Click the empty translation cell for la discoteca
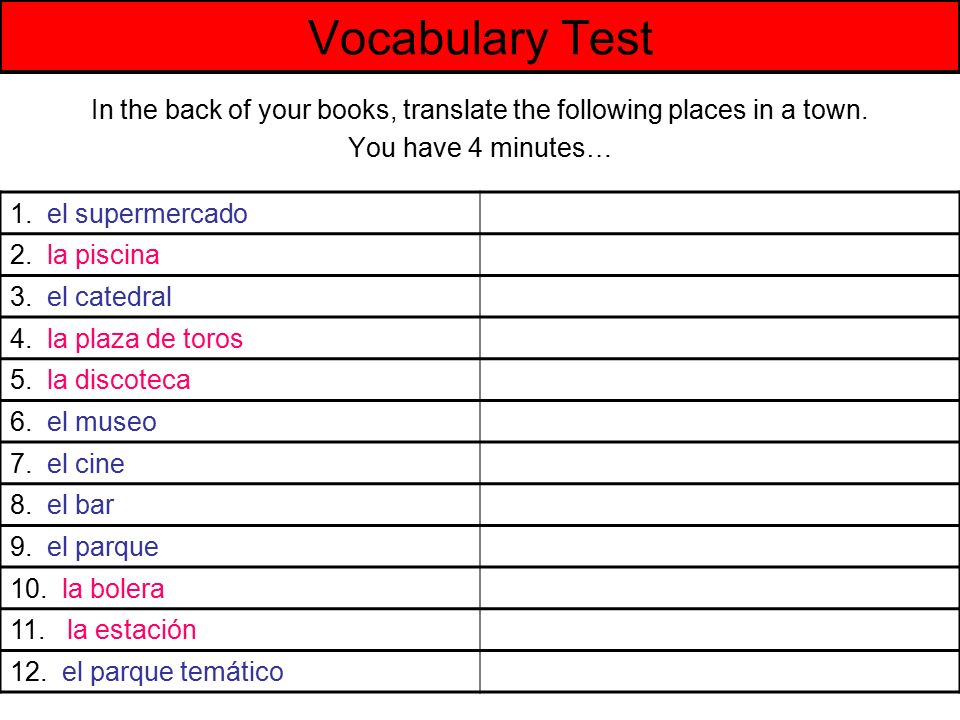This screenshot has height=720, width=960. 719,380
